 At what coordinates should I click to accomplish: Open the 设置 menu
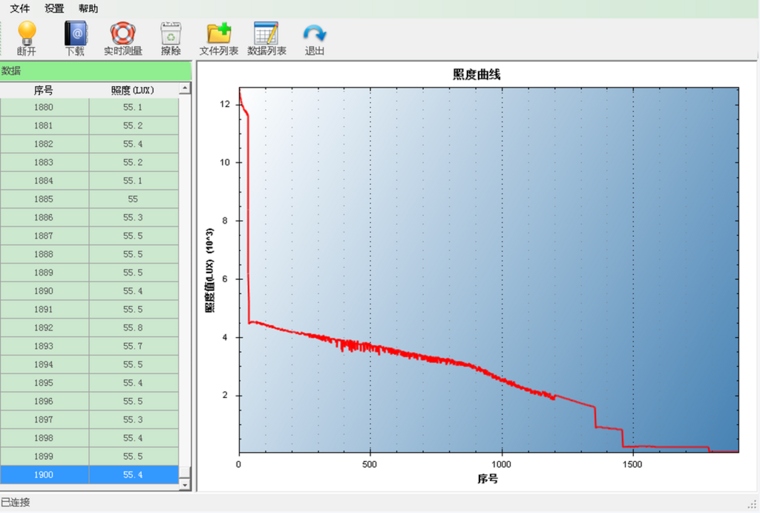tap(54, 8)
